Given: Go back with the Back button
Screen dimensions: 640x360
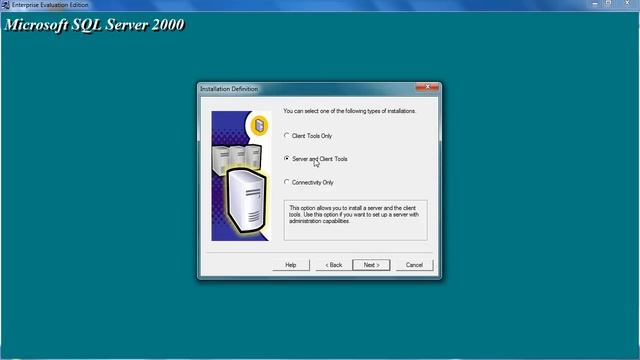Looking at the screenshot, I should tap(333, 265).
